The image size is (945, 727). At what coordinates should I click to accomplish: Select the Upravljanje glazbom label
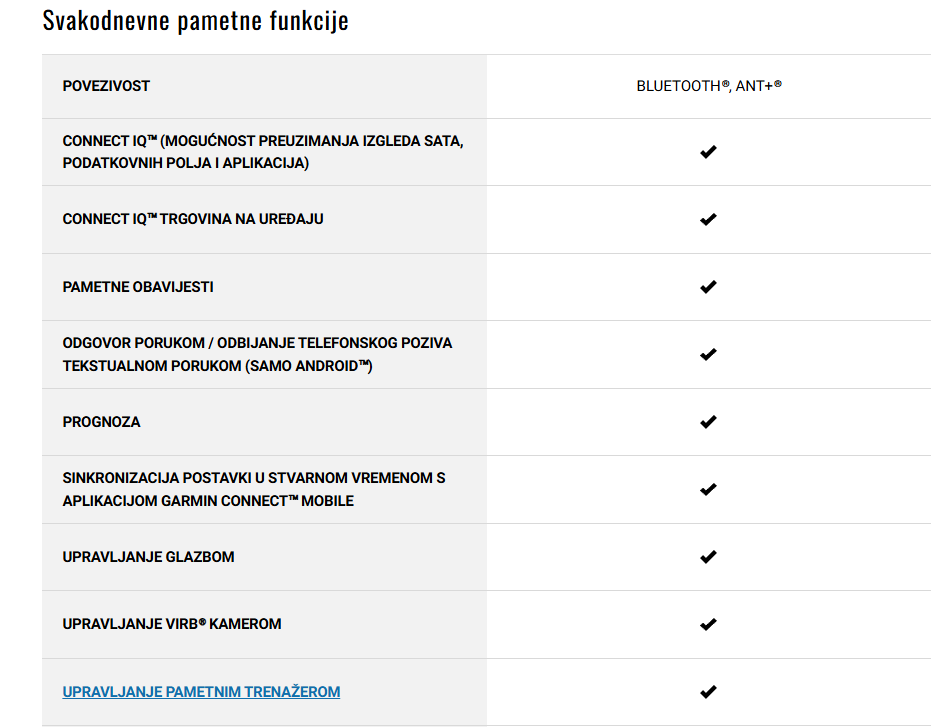click(x=148, y=557)
